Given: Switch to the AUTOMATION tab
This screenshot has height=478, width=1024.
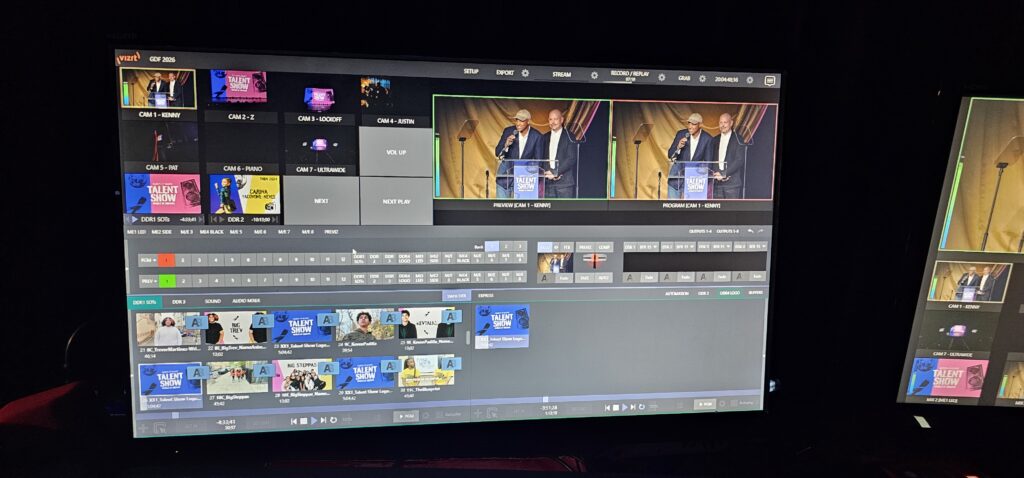Looking at the screenshot, I should tap(677, 293).
